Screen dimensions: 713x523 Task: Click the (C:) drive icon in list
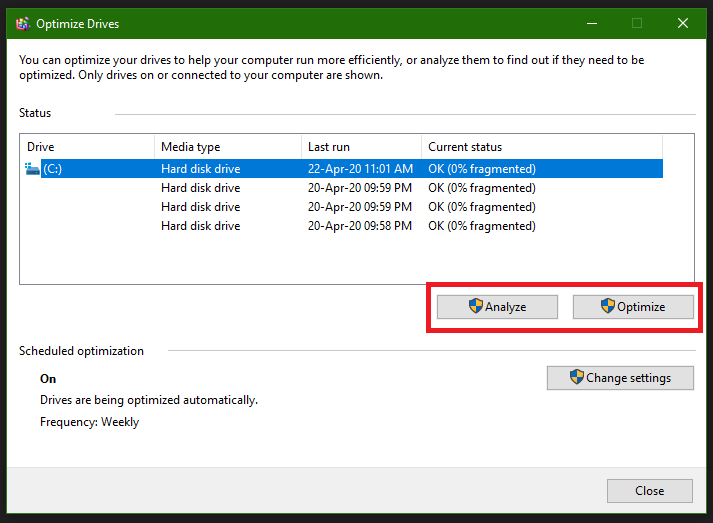(x=32, y=169)
